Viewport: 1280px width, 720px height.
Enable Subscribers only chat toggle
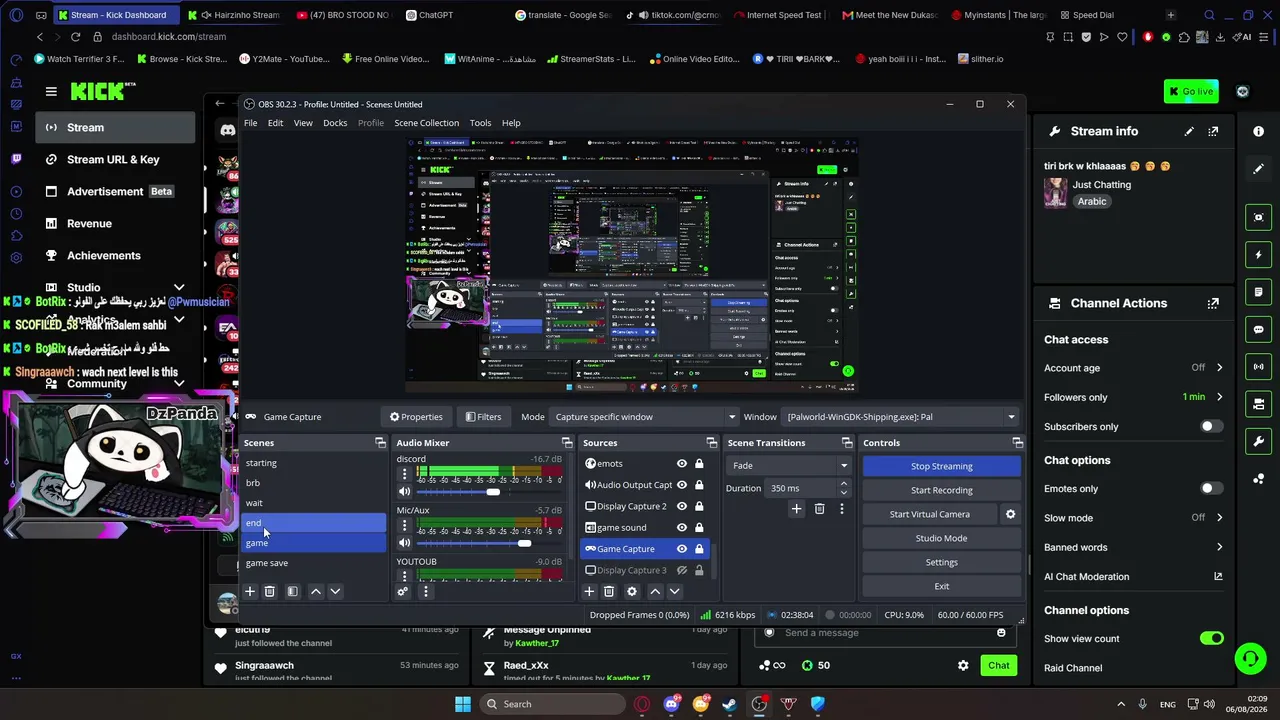click(1211, 426)
